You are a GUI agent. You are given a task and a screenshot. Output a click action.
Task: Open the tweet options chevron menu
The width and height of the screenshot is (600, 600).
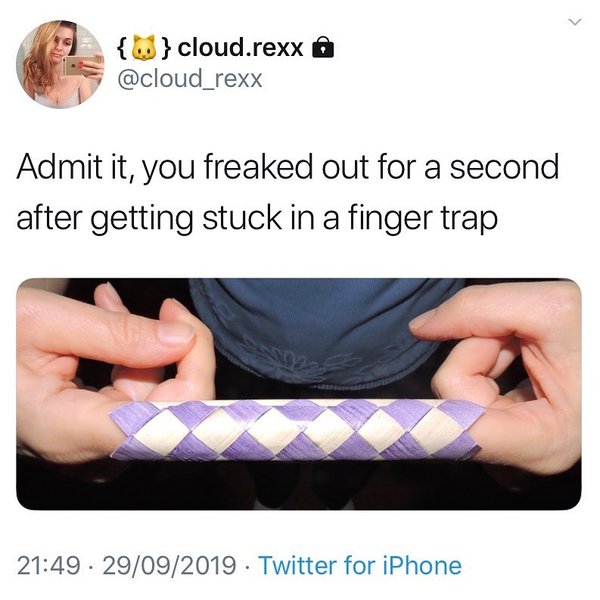(574, 23)
